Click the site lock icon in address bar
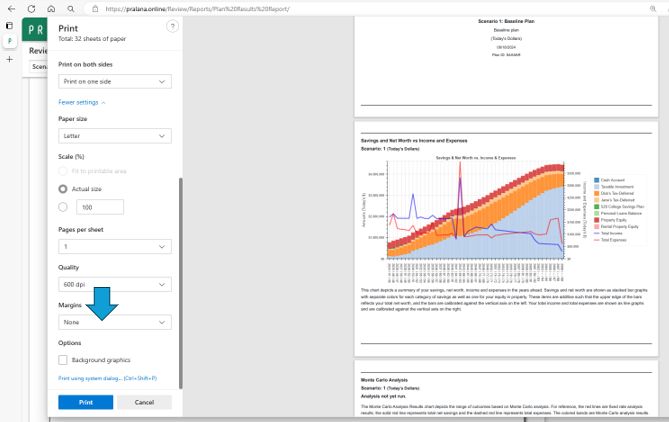 click(x=95, y=9)
